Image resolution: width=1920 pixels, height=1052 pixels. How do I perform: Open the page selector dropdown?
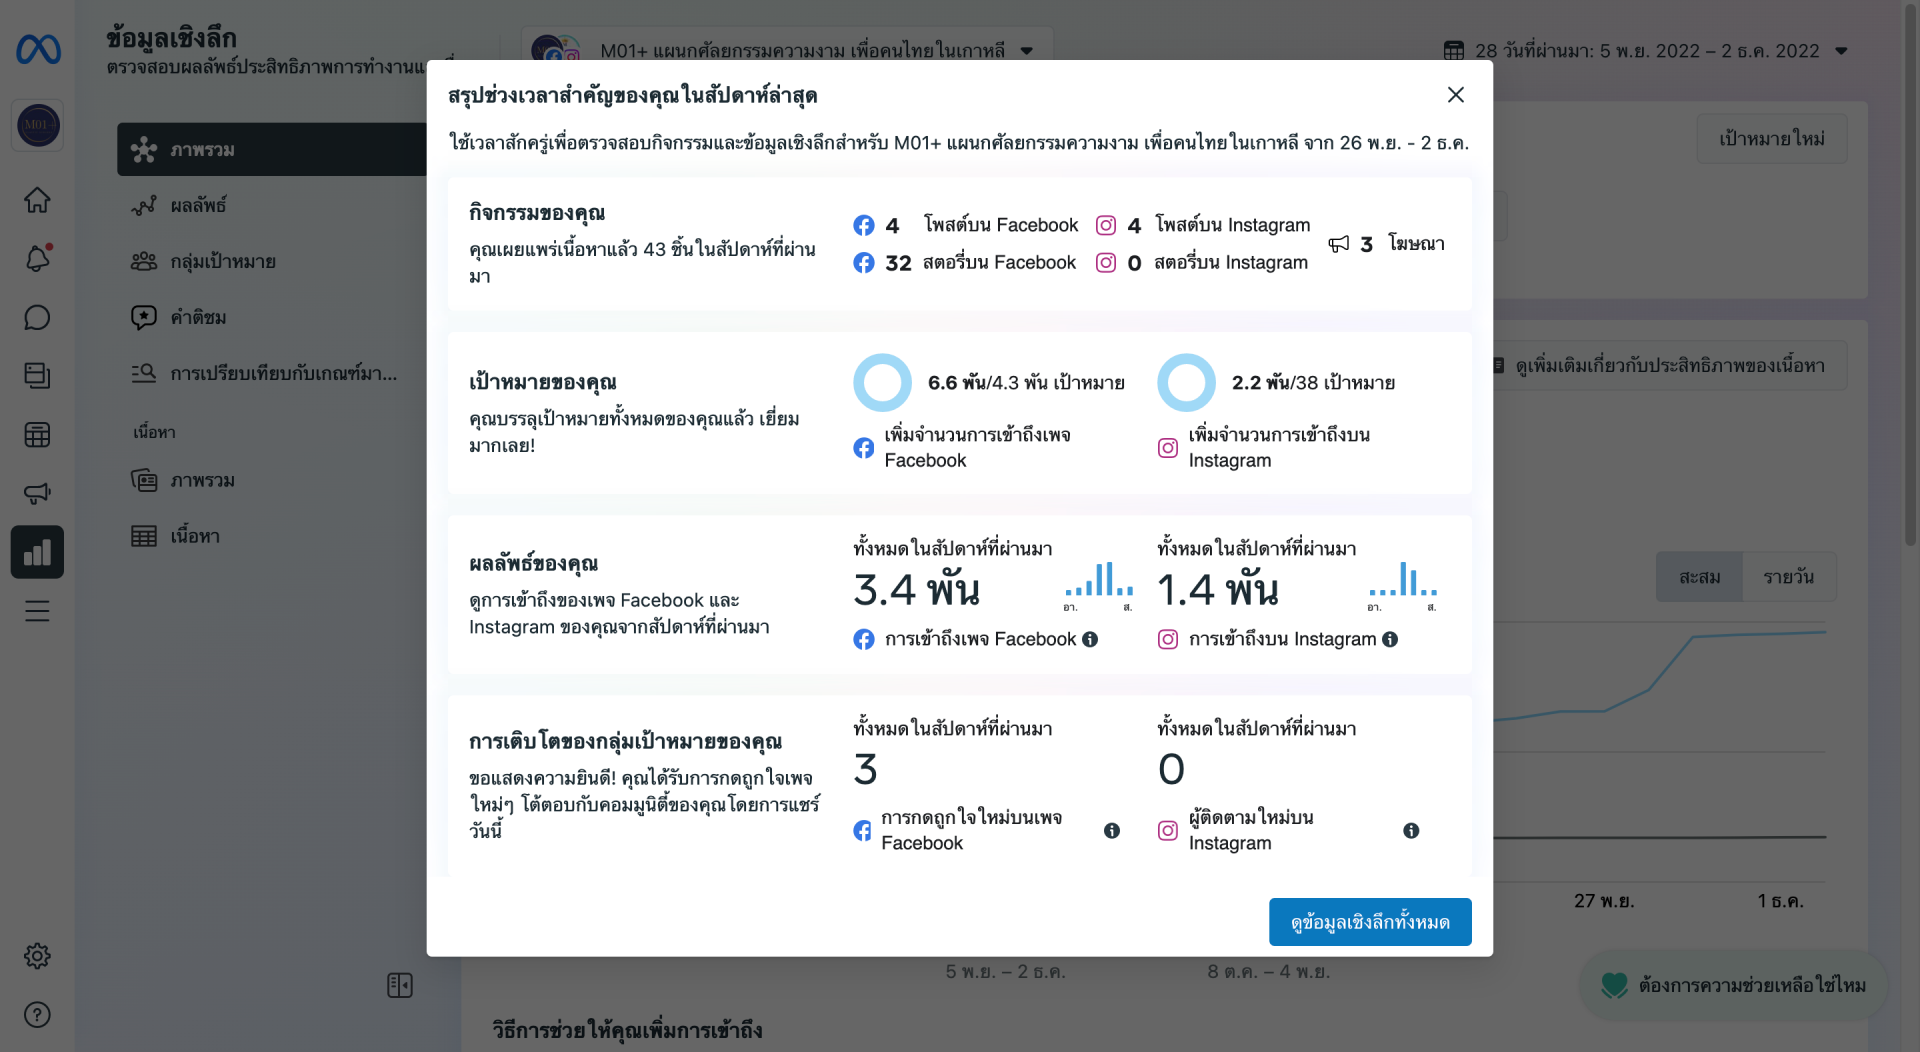pyautogui.click(x=787, y=49)
